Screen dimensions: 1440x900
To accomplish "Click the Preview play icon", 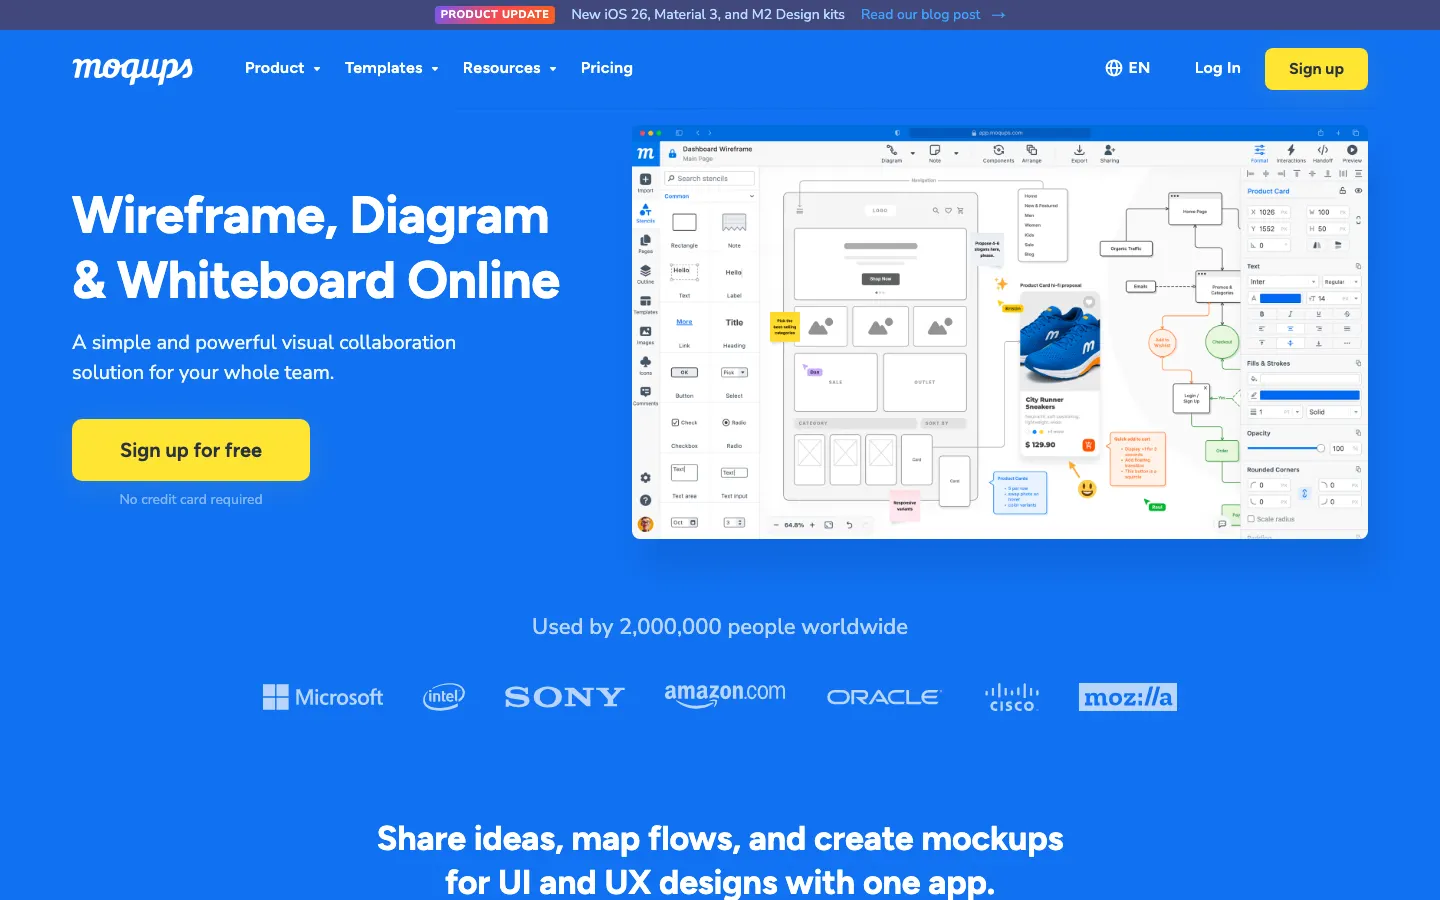I will [x=1352, y=151].
